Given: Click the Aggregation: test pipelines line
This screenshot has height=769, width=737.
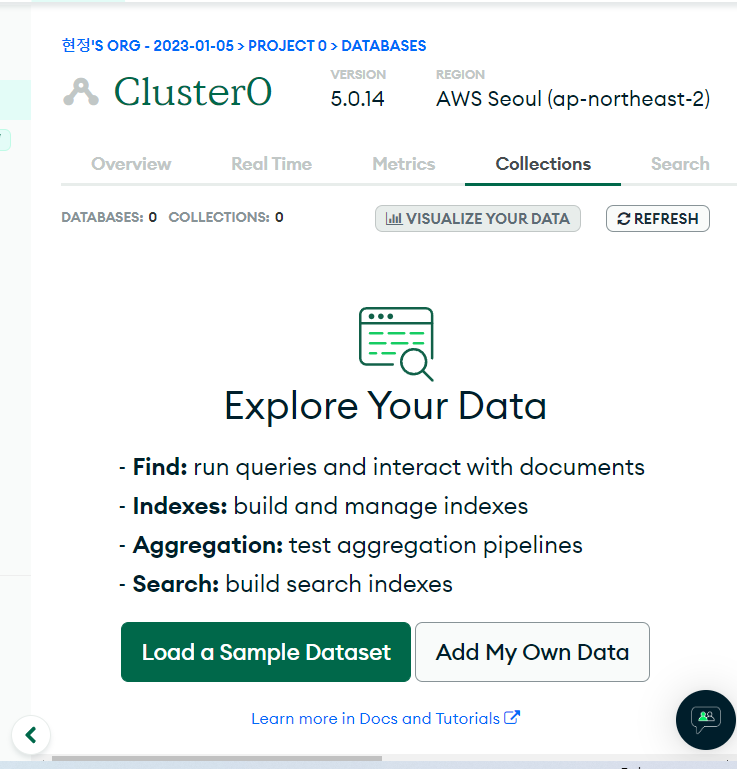Looking at the screenshot, I should click(x=351, y=545).
